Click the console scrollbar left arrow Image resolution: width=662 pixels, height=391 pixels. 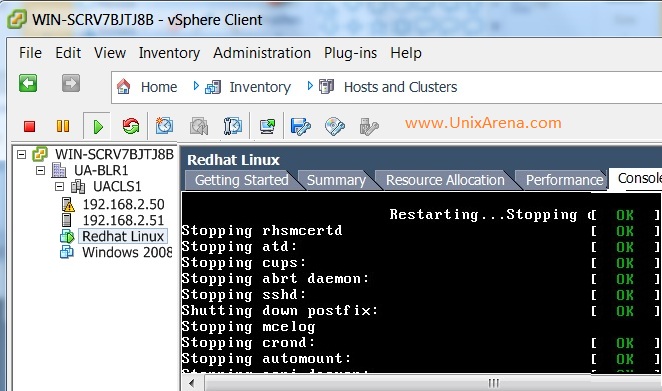coord(192,383)
